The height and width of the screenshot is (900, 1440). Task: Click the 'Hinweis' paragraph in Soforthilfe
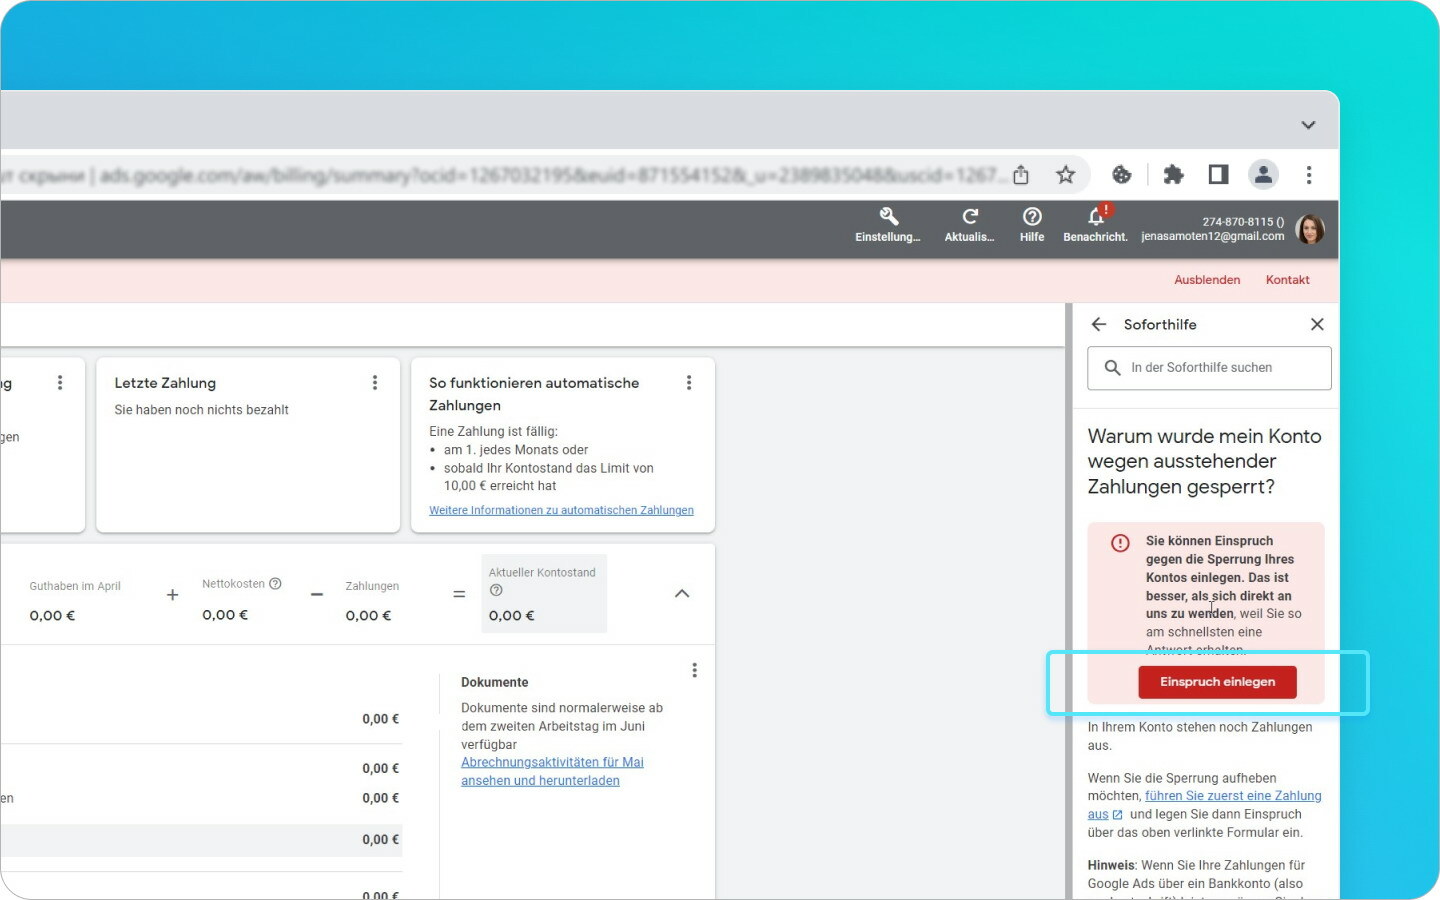click(1196, 878)
